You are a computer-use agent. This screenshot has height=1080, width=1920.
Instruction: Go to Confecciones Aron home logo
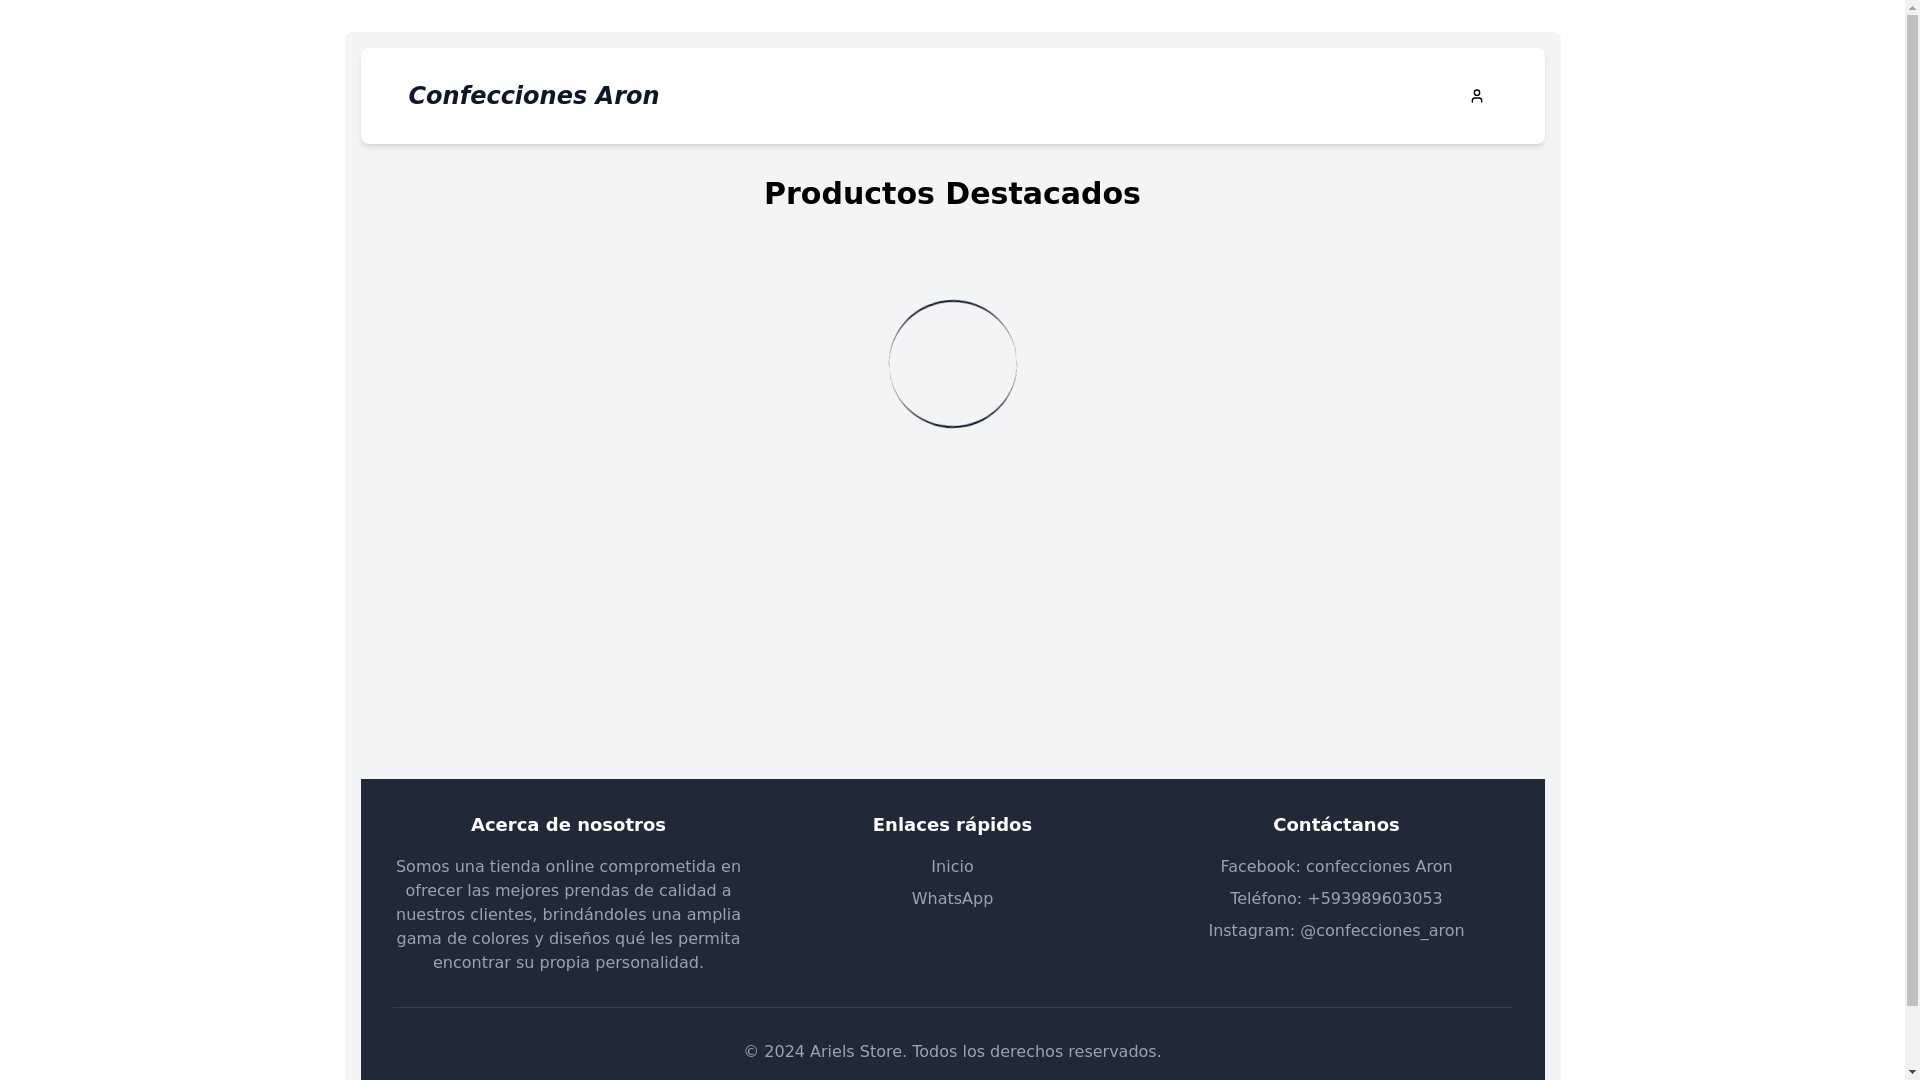click(533, 96)
